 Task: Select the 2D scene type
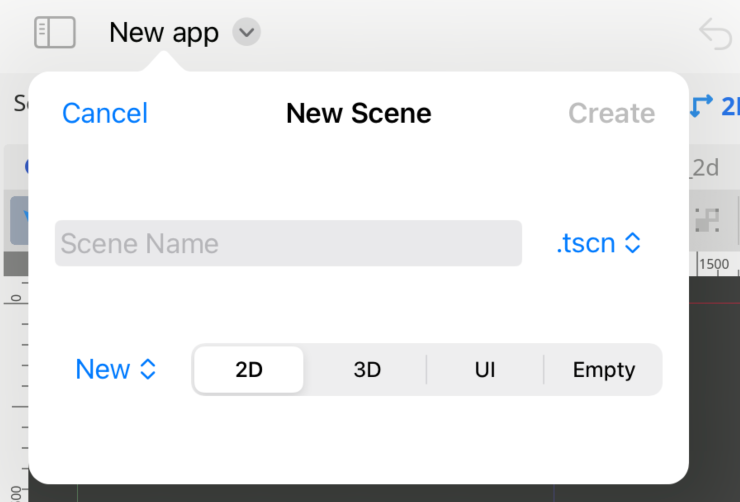click(x=249, y=369)
